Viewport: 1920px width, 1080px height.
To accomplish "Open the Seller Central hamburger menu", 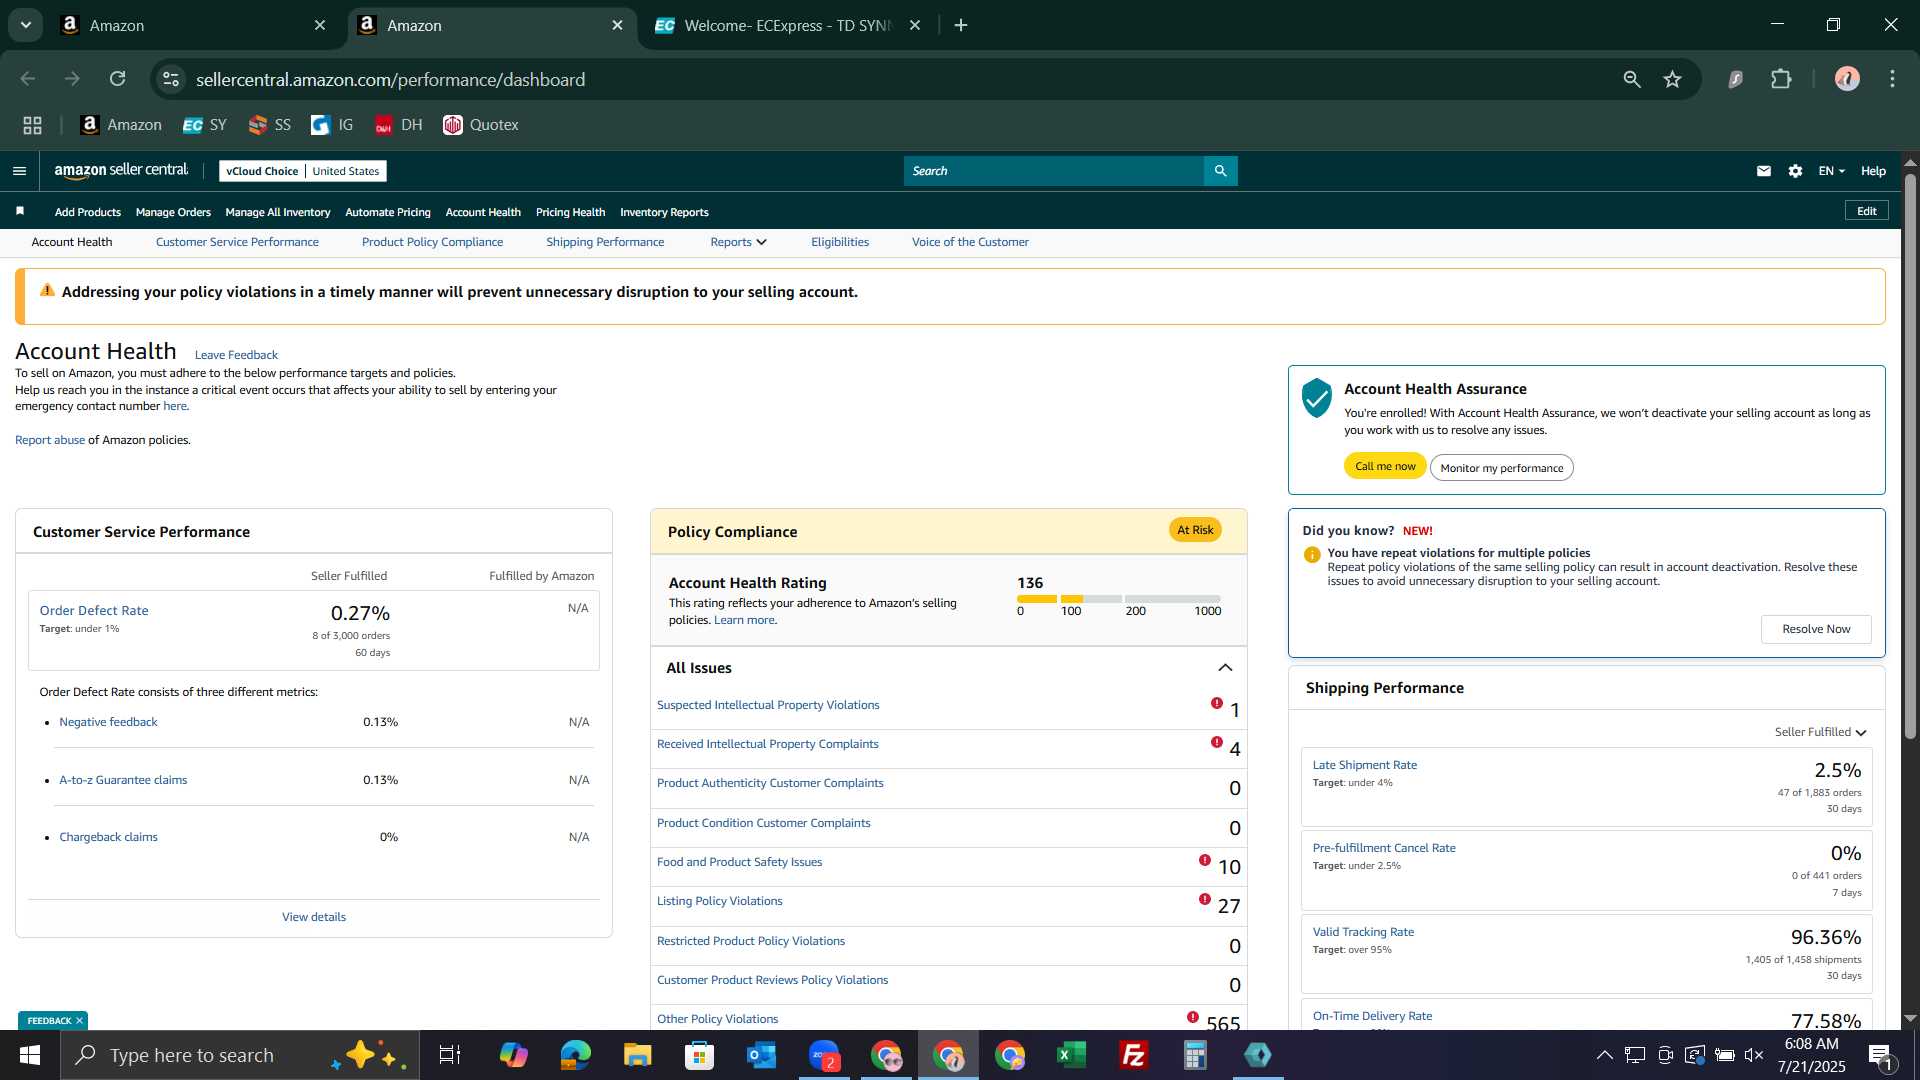I will point(19,171).
